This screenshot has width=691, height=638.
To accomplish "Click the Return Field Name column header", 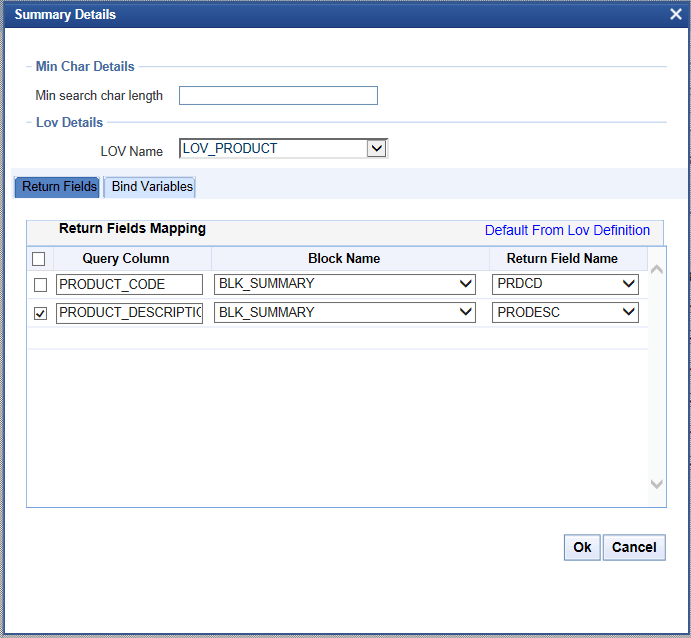I will click(562, 258).
